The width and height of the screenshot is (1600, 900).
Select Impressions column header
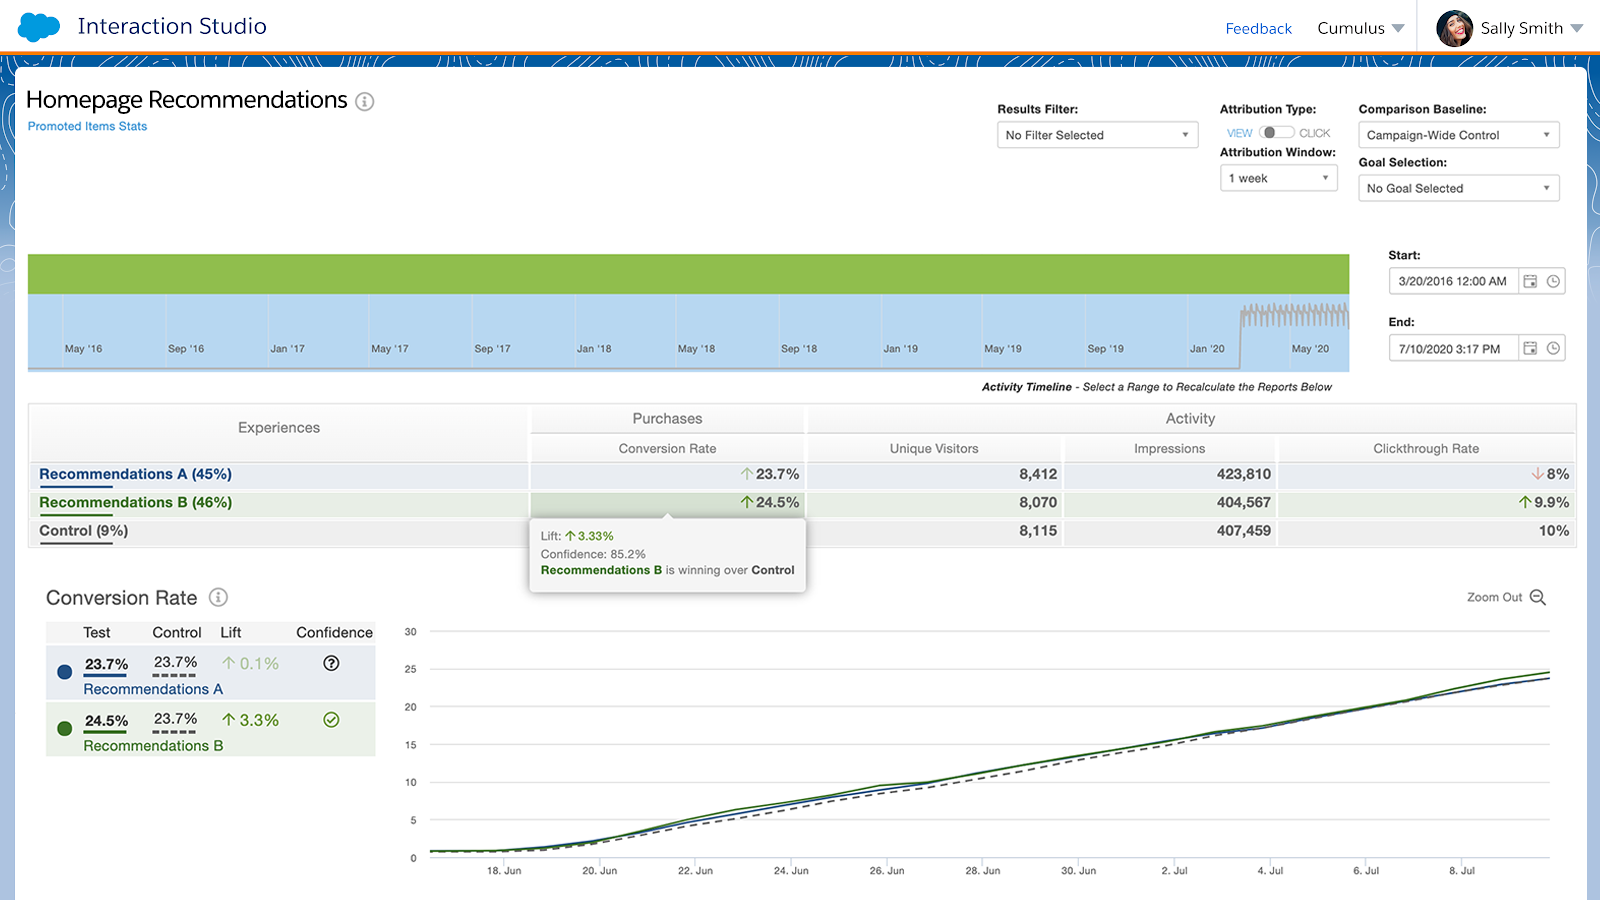coord(1169,448)
